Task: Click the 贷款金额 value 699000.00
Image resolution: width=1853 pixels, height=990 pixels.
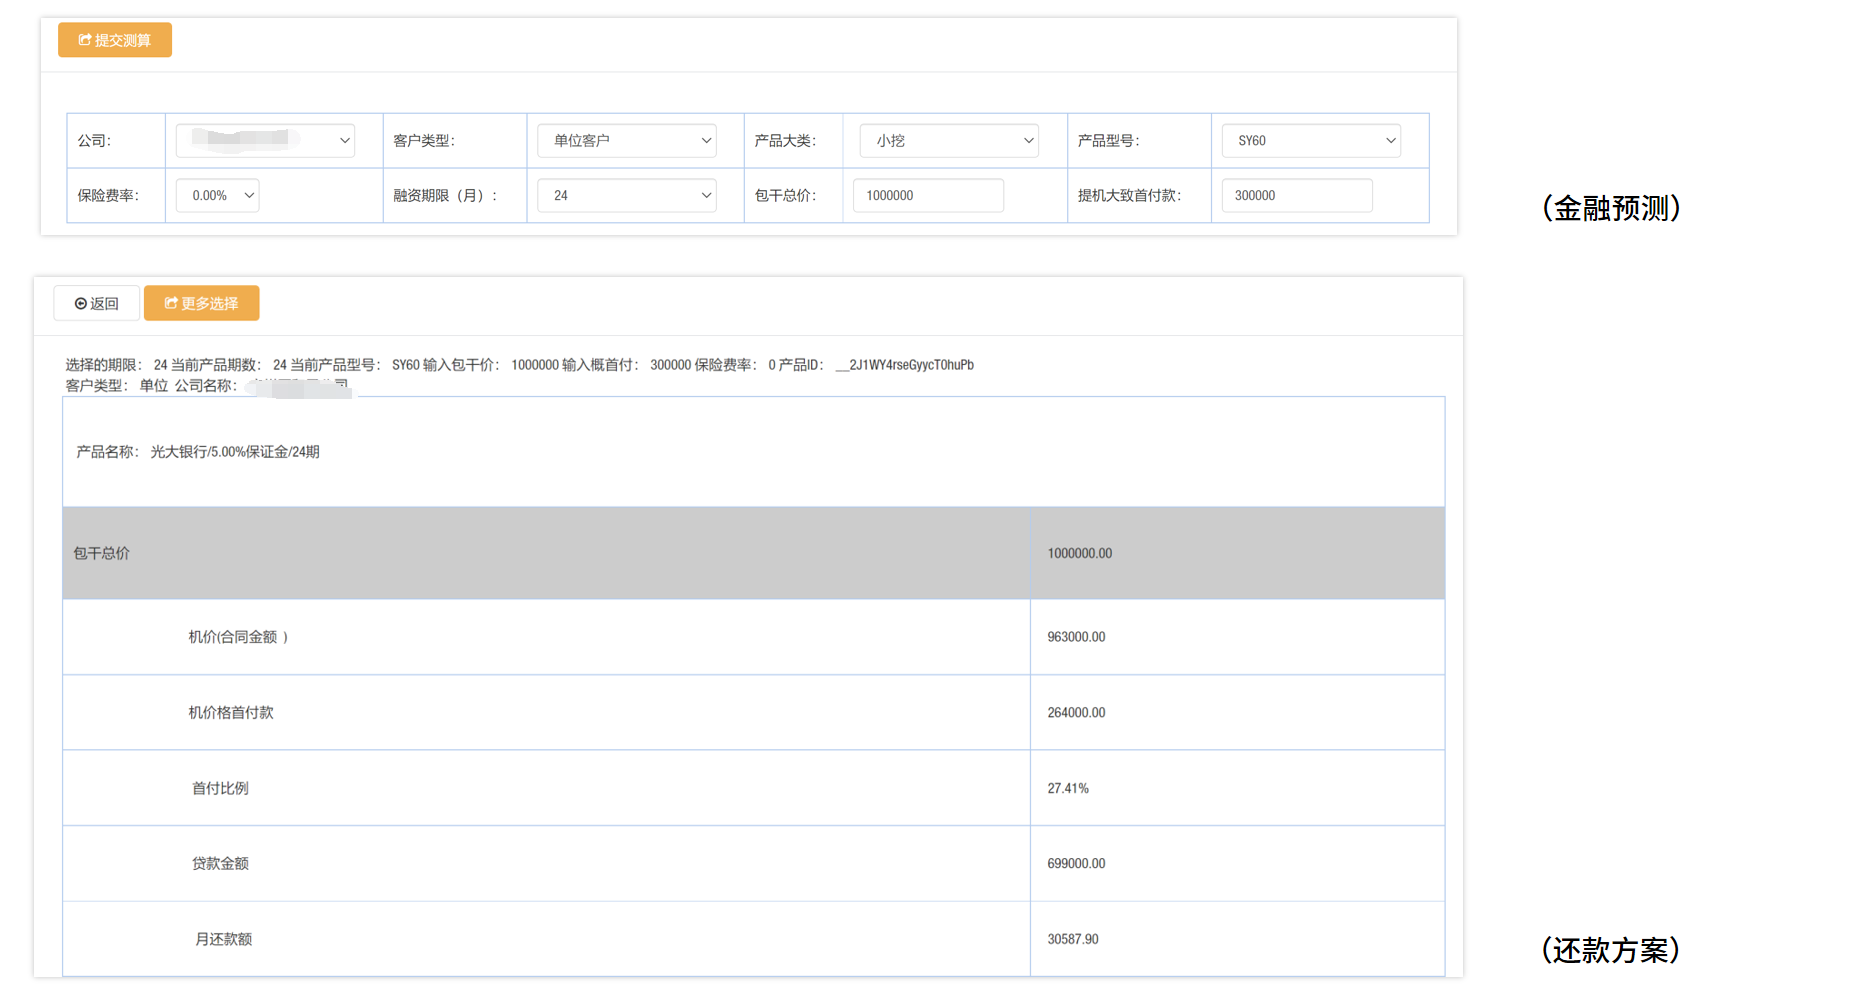Action: click(1076, 864)
